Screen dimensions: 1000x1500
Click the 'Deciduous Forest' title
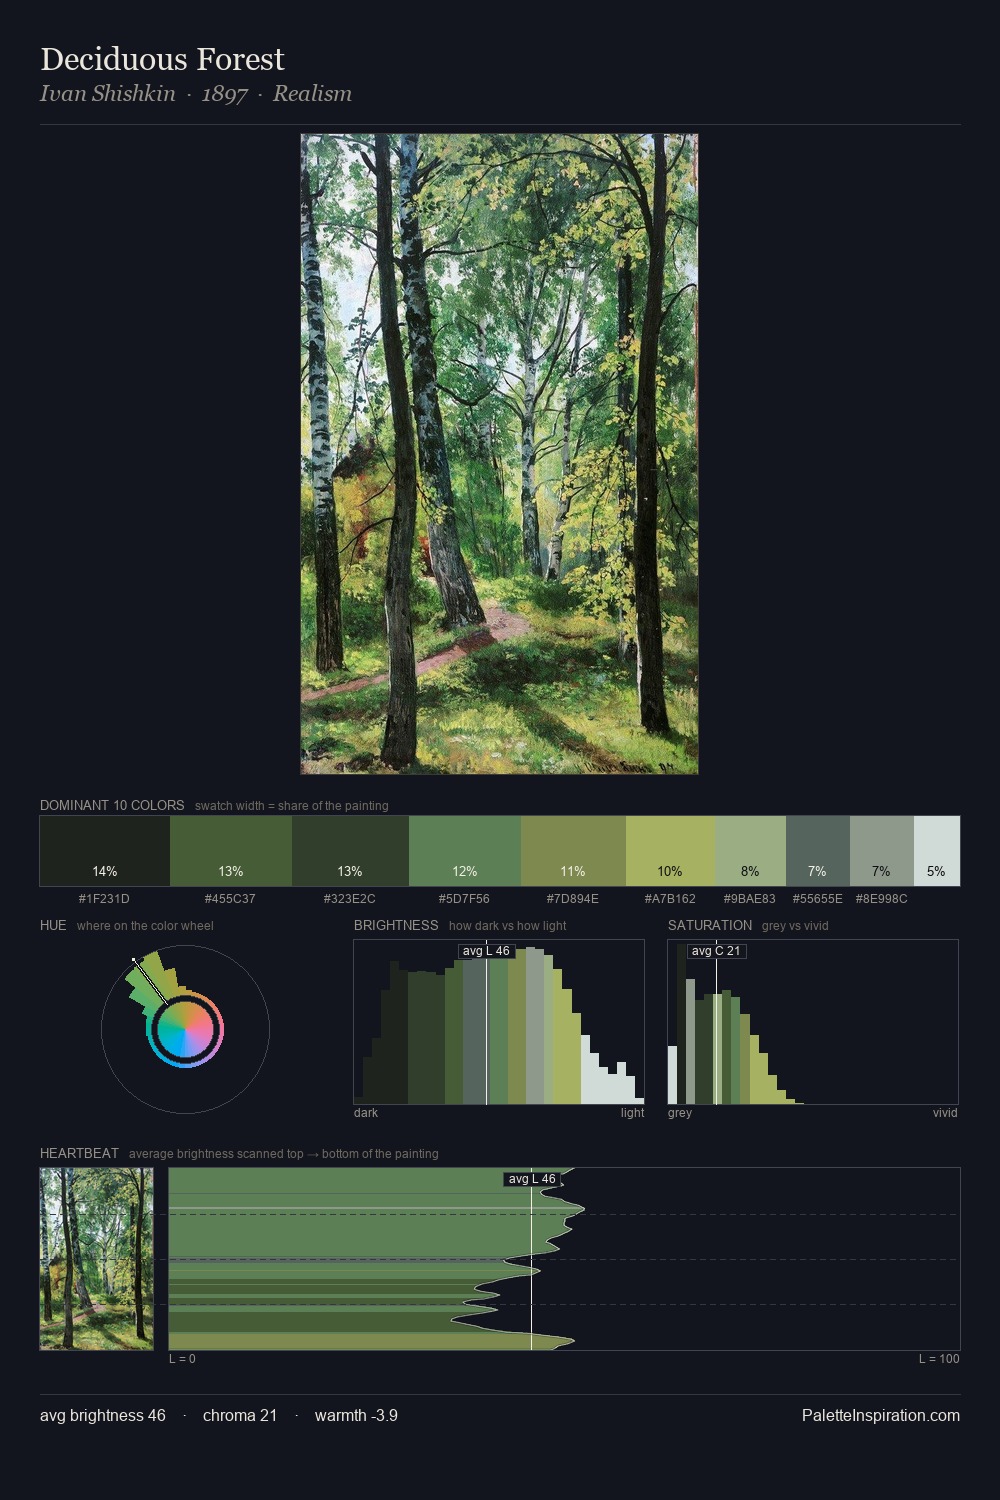tap(162, 59)
